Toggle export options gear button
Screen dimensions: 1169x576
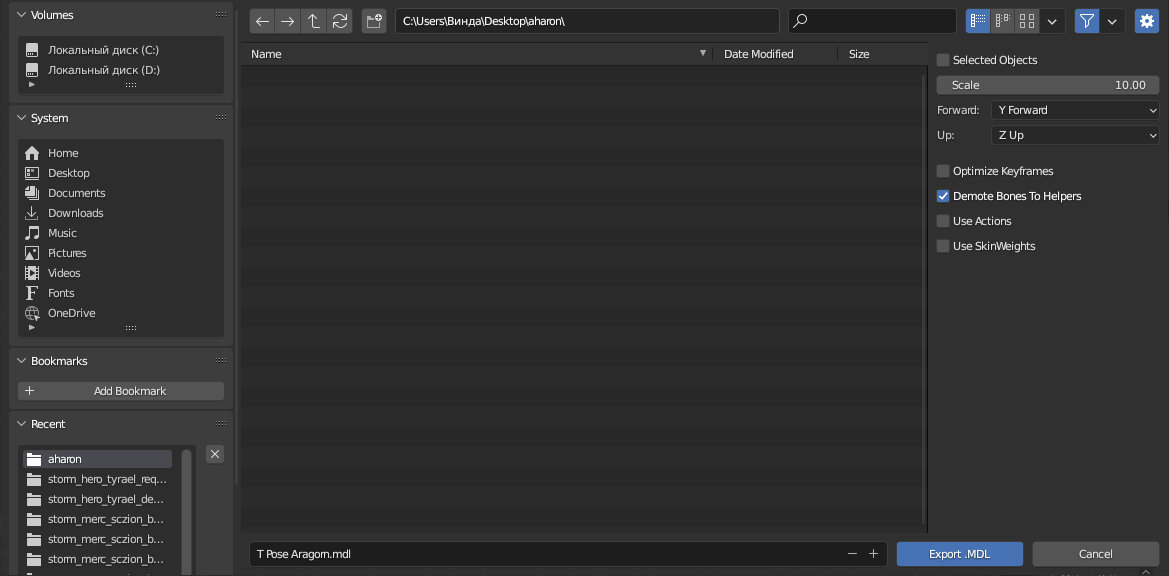pyautogui.click(x=1147, y=21)
